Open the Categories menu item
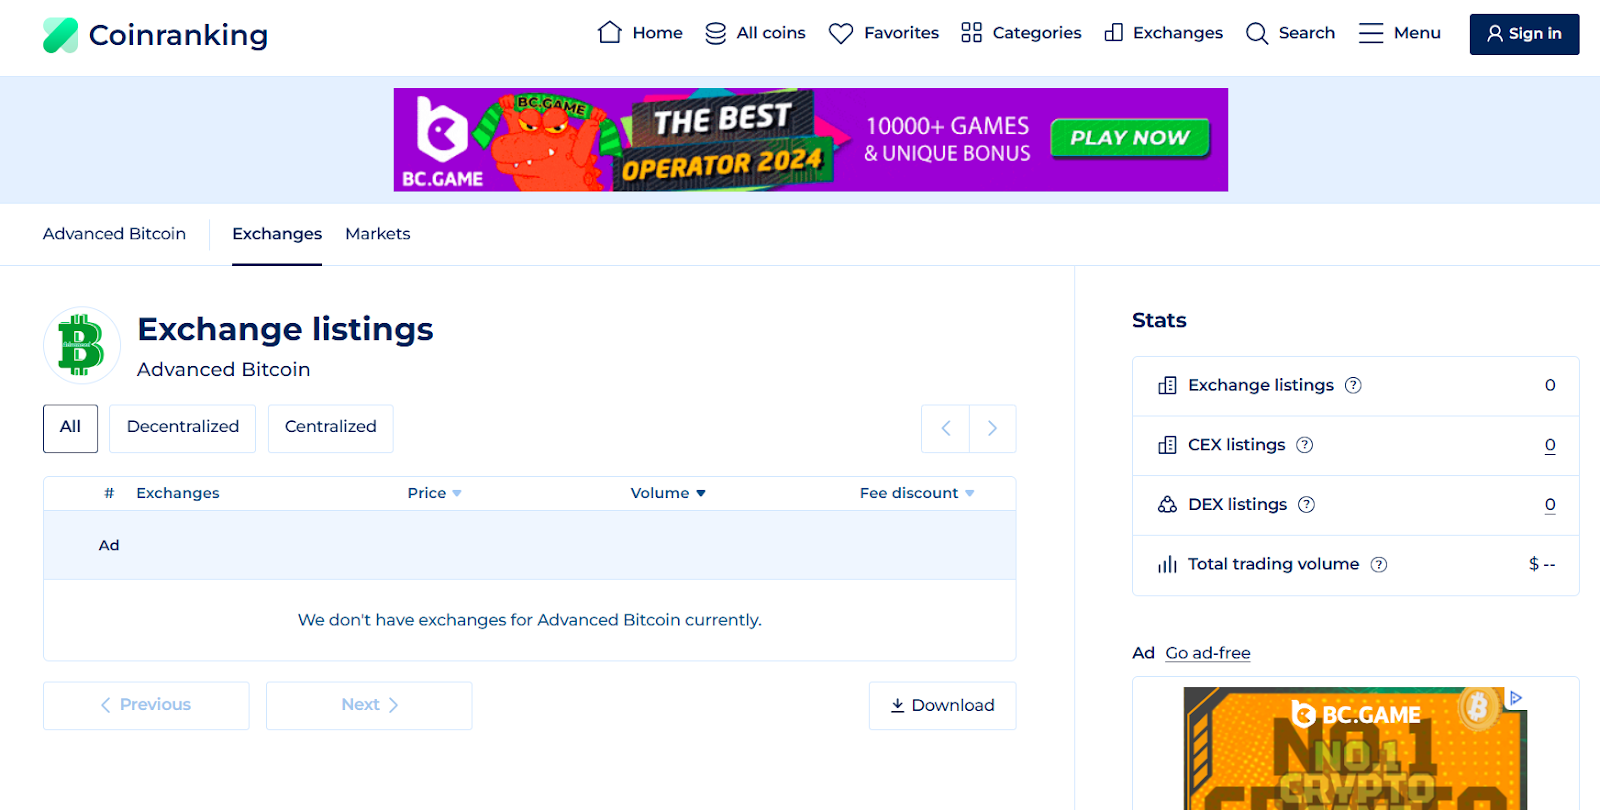The width and height of the screenshot is (1600, 810). [x=1021, y=33]
